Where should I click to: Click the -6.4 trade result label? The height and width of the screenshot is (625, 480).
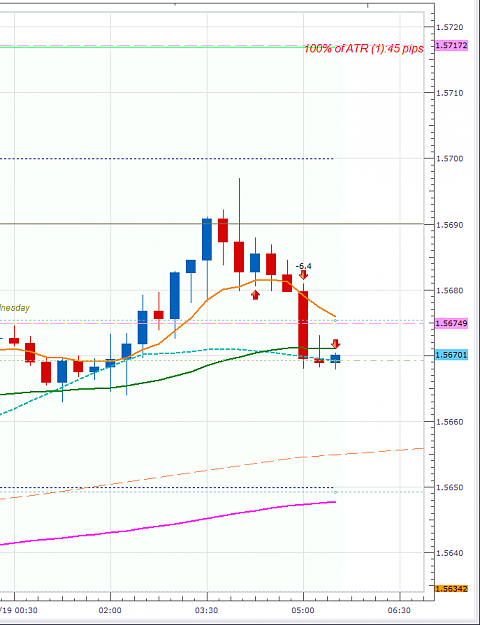(304, 266)
